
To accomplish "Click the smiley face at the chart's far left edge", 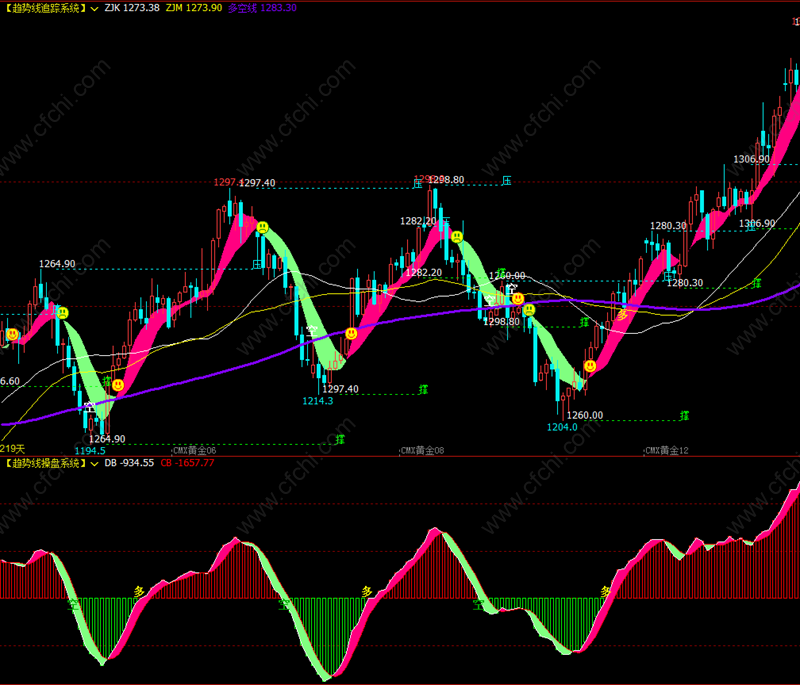I will pos(12,335).
